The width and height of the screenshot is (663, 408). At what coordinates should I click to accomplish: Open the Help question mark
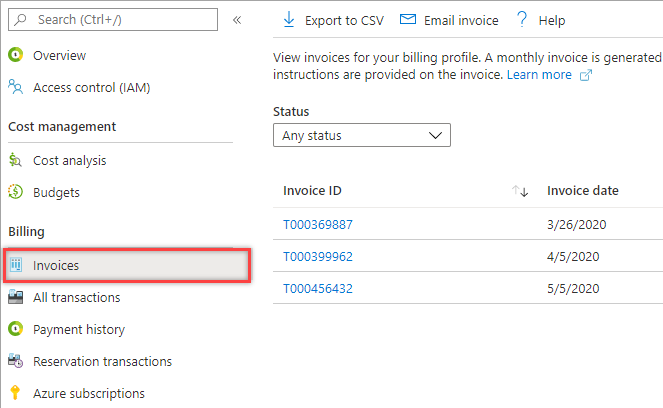[522, 19]
